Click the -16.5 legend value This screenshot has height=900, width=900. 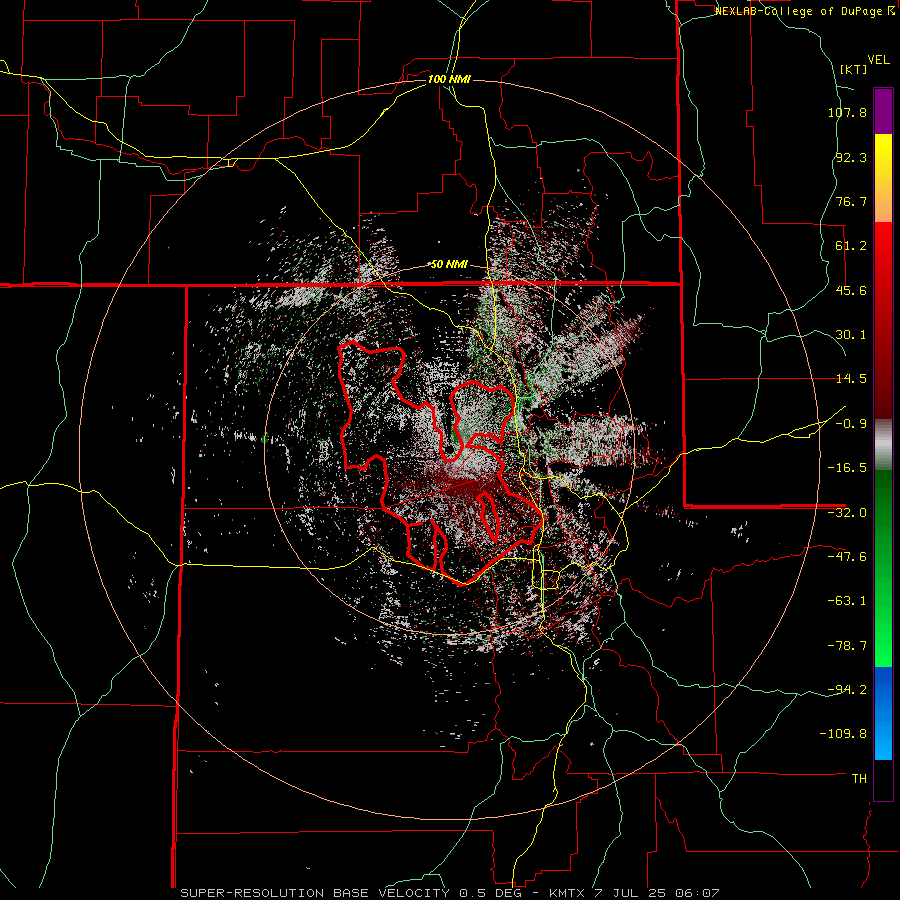click(x=847, y=468)
